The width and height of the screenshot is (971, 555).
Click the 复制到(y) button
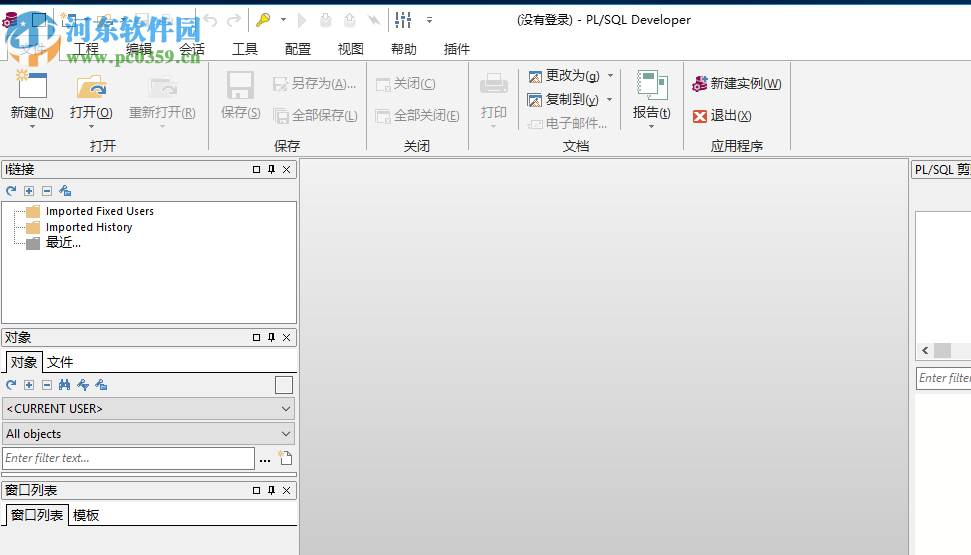[562, 100]
